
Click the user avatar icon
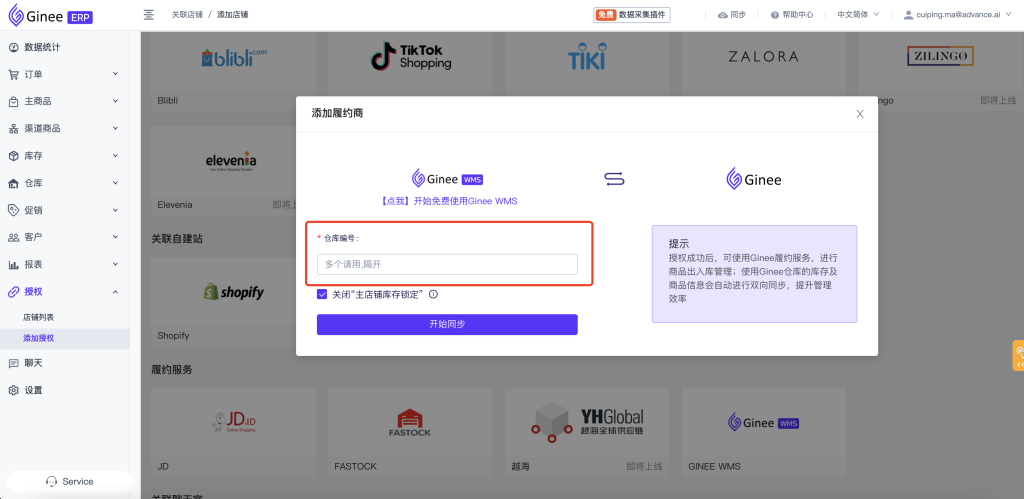tap(908, 14)
